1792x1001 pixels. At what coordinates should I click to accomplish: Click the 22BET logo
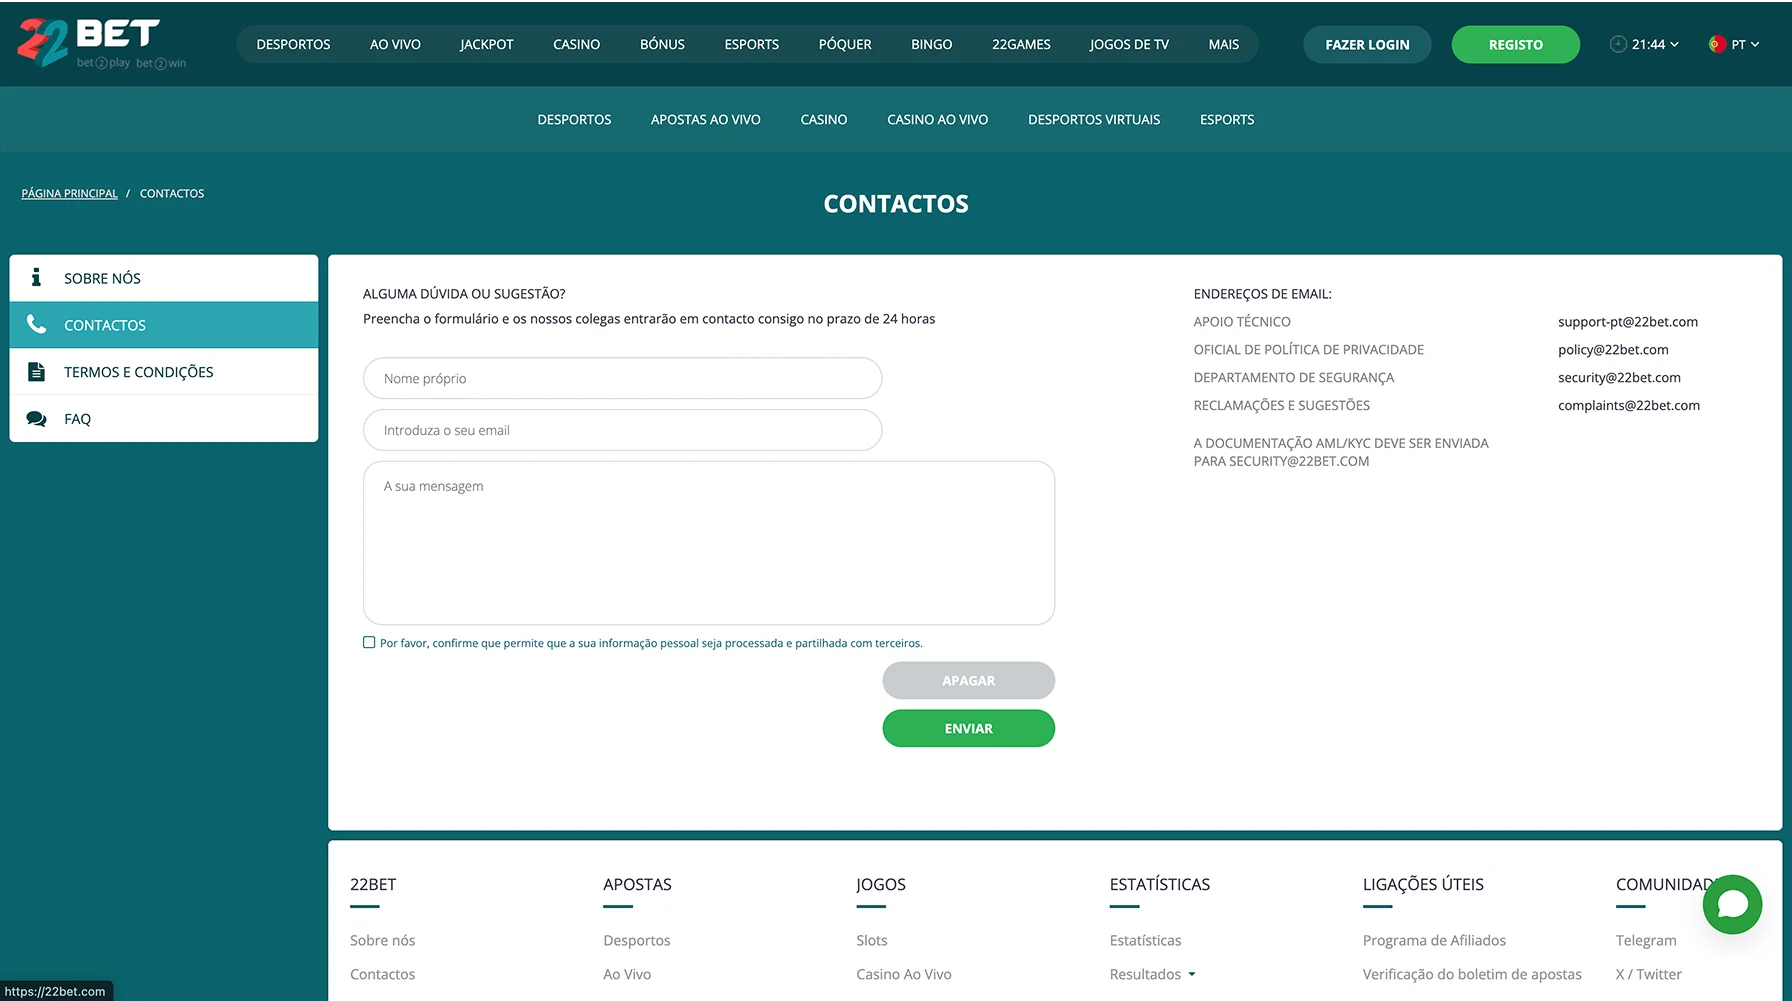point(101,43)
